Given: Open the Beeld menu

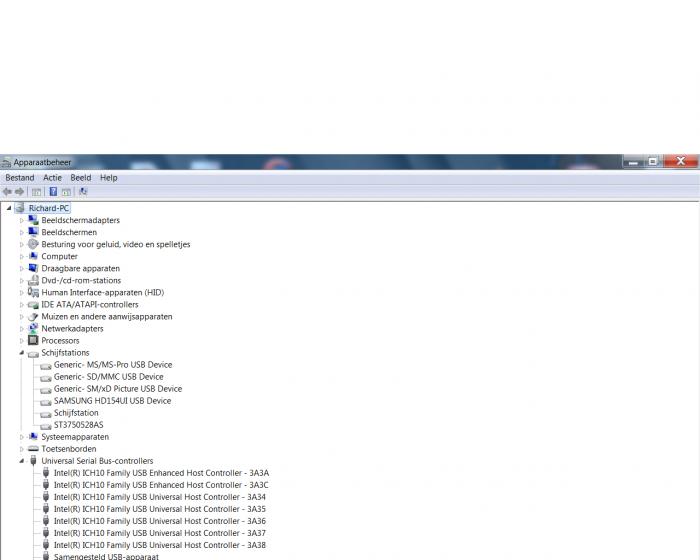Looking at the screenshot, I should [81, 178].
